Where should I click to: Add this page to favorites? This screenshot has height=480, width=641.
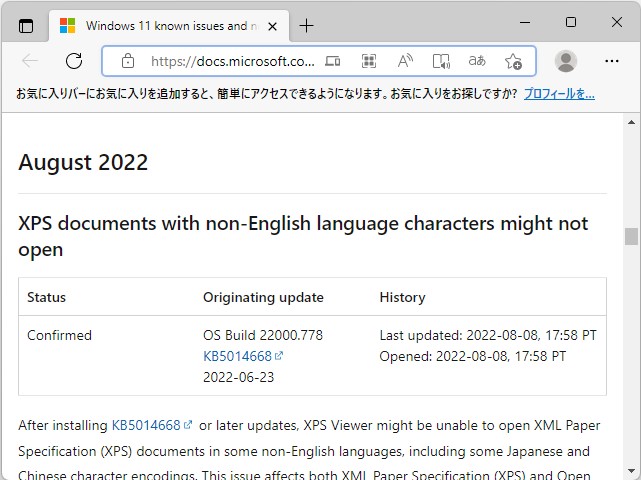[513, 61]
